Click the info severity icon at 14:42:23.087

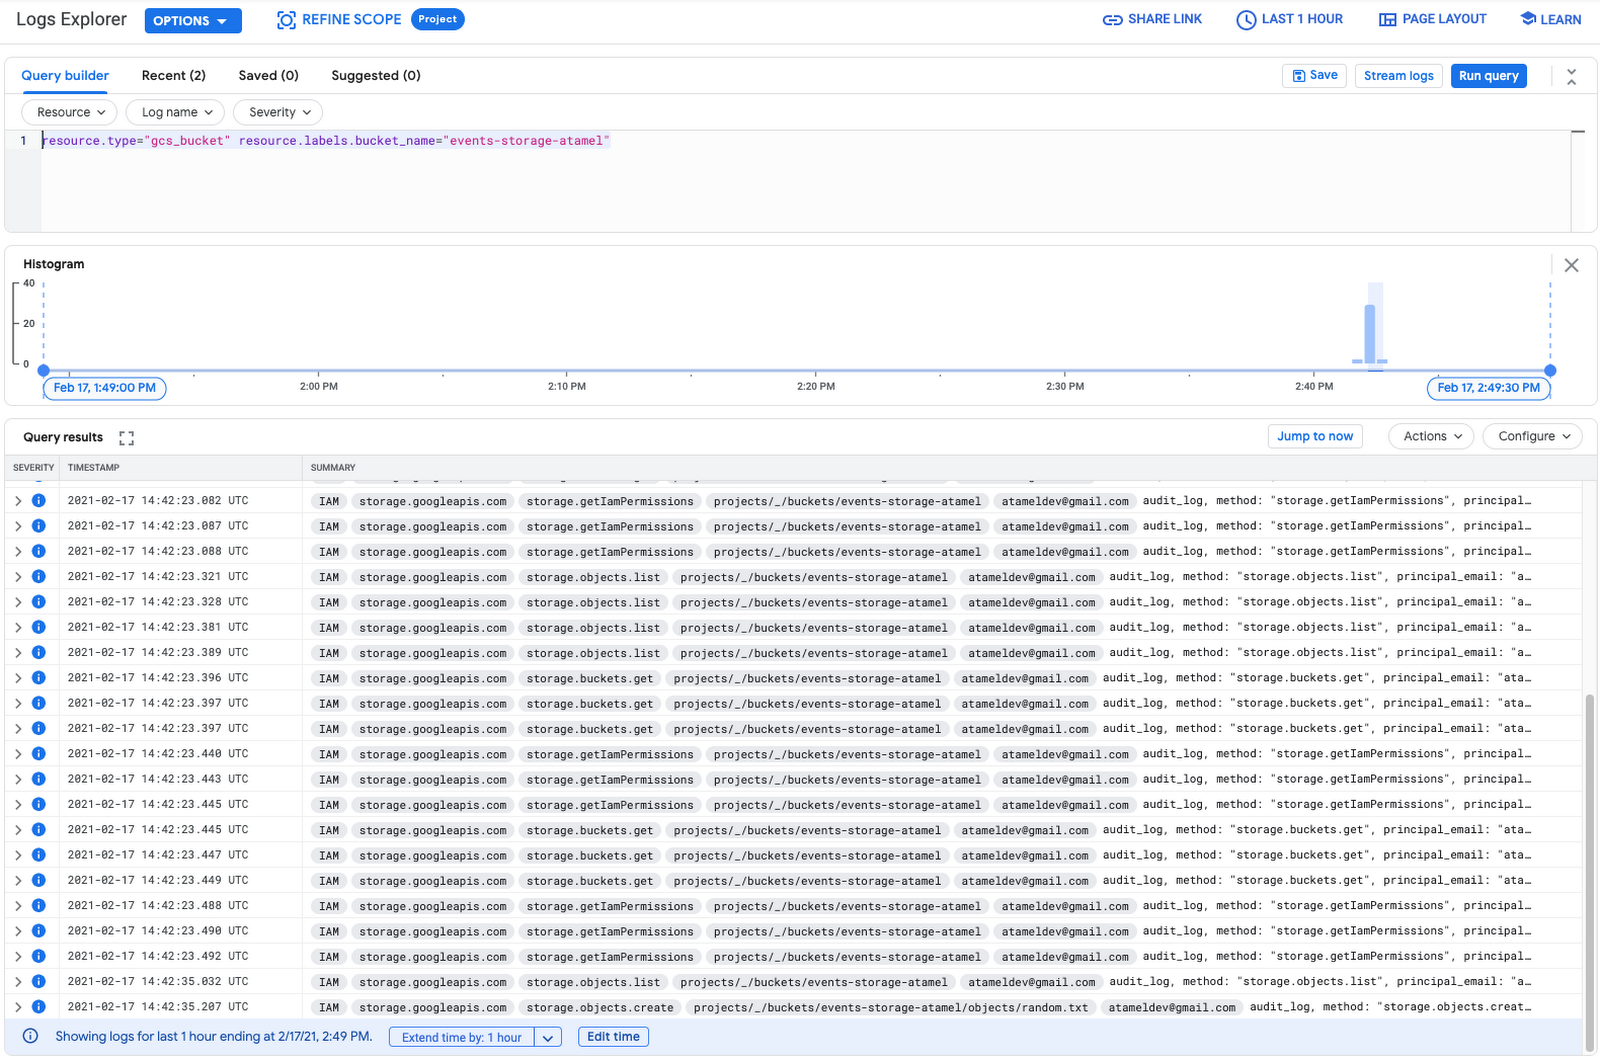39,526
